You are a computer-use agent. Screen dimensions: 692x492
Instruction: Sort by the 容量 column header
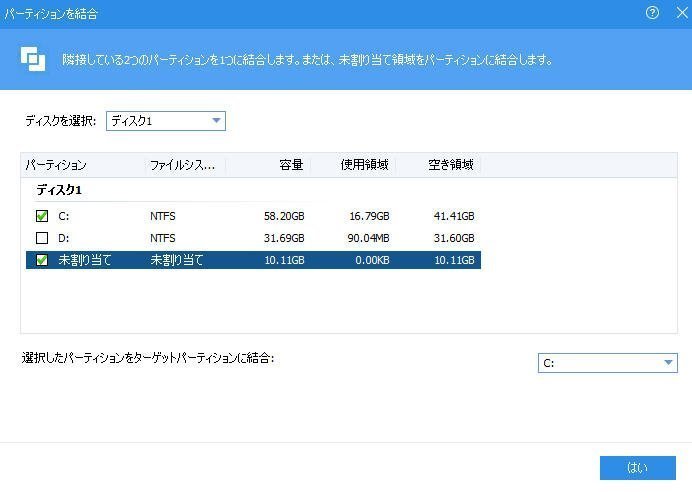click(291, 165)
